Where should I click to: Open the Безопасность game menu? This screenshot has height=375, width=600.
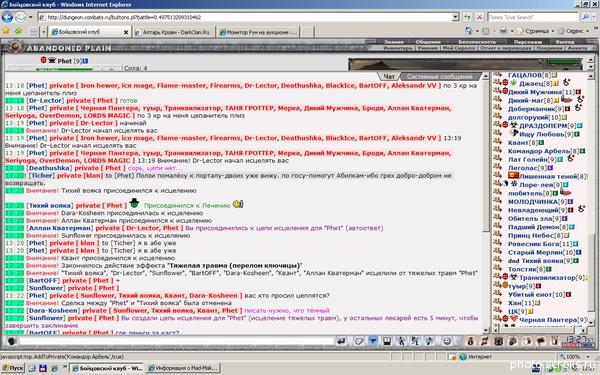[477, 42]
